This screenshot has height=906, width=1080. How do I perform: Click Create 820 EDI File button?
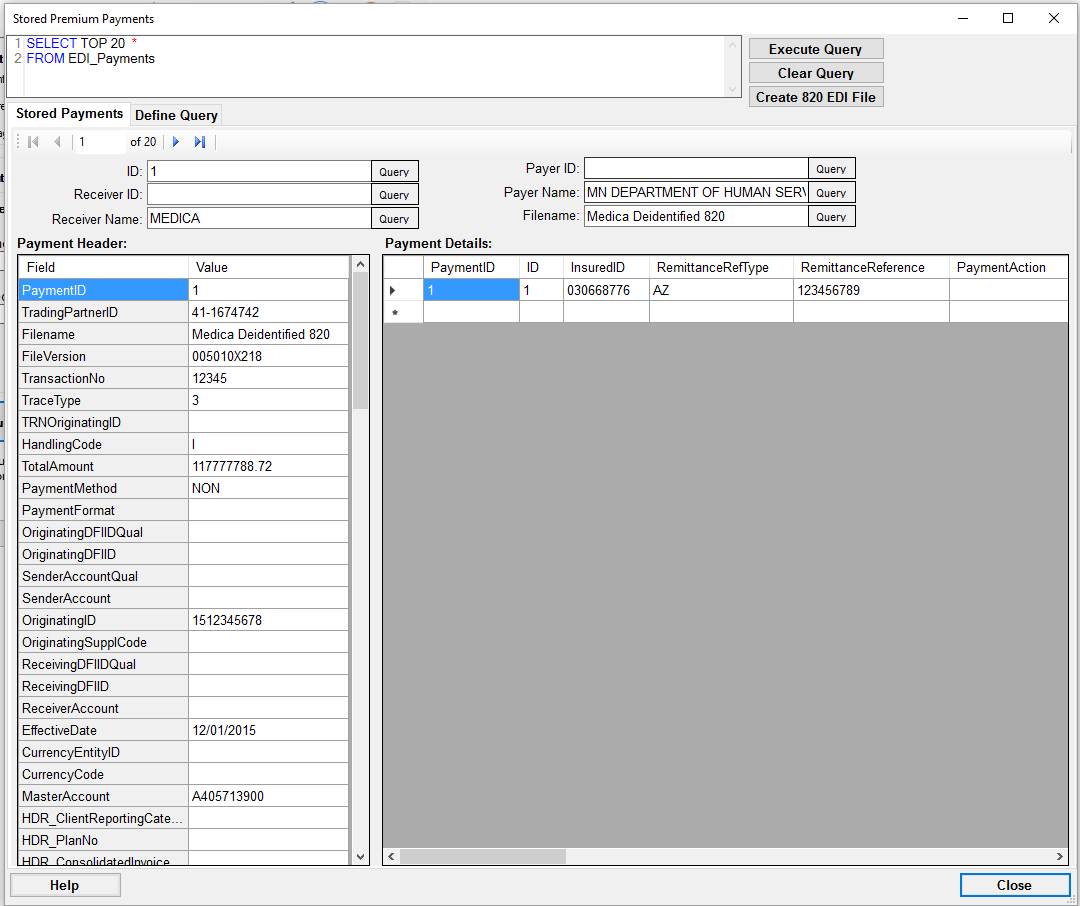(815, 97)
